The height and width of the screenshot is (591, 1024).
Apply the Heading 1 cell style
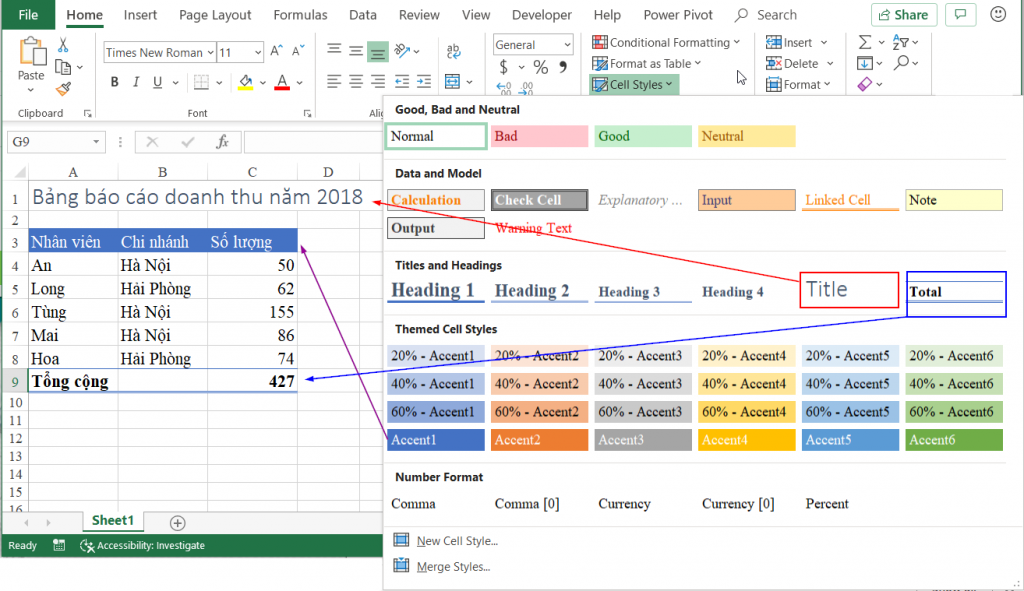pyautogui.click(x=436, y=291)
